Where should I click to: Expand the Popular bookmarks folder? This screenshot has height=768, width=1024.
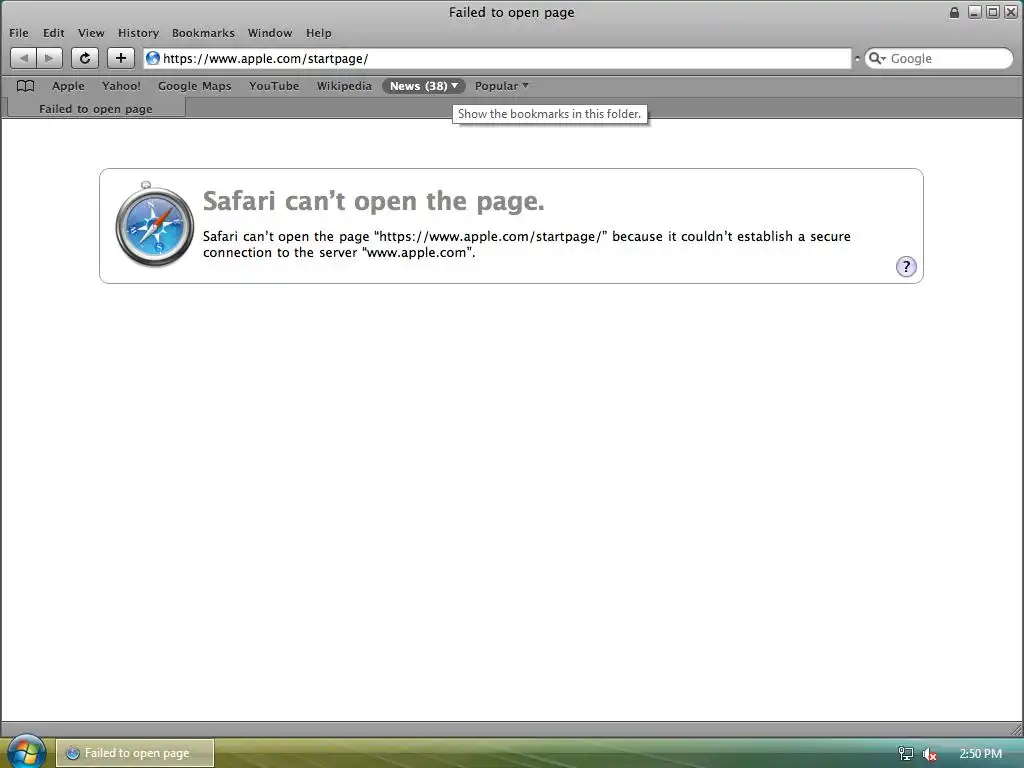pos(502,86)
